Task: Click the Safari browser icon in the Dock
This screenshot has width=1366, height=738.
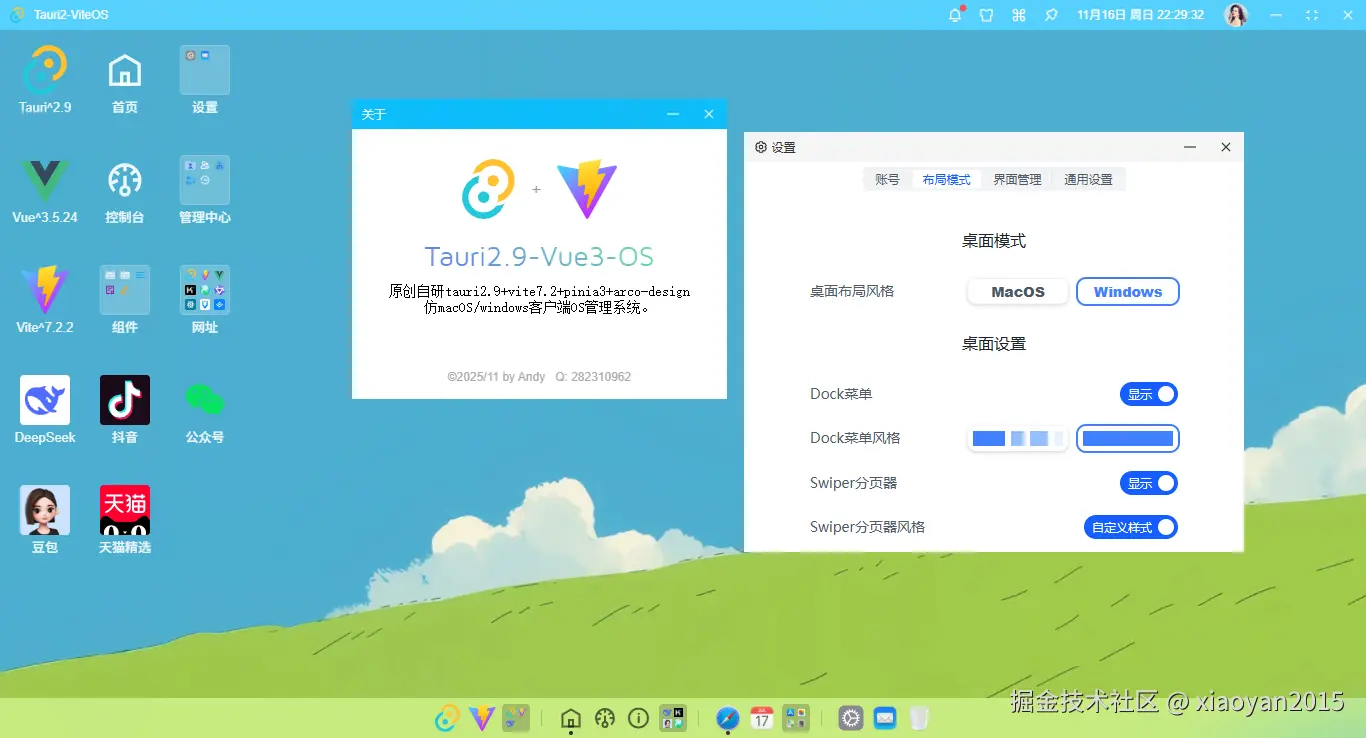Action: tap(728, 718)
